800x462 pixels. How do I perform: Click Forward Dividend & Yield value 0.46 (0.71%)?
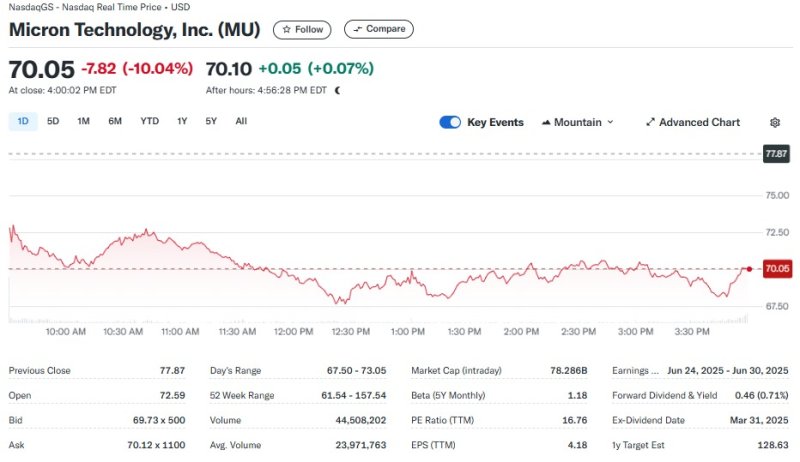761,396
